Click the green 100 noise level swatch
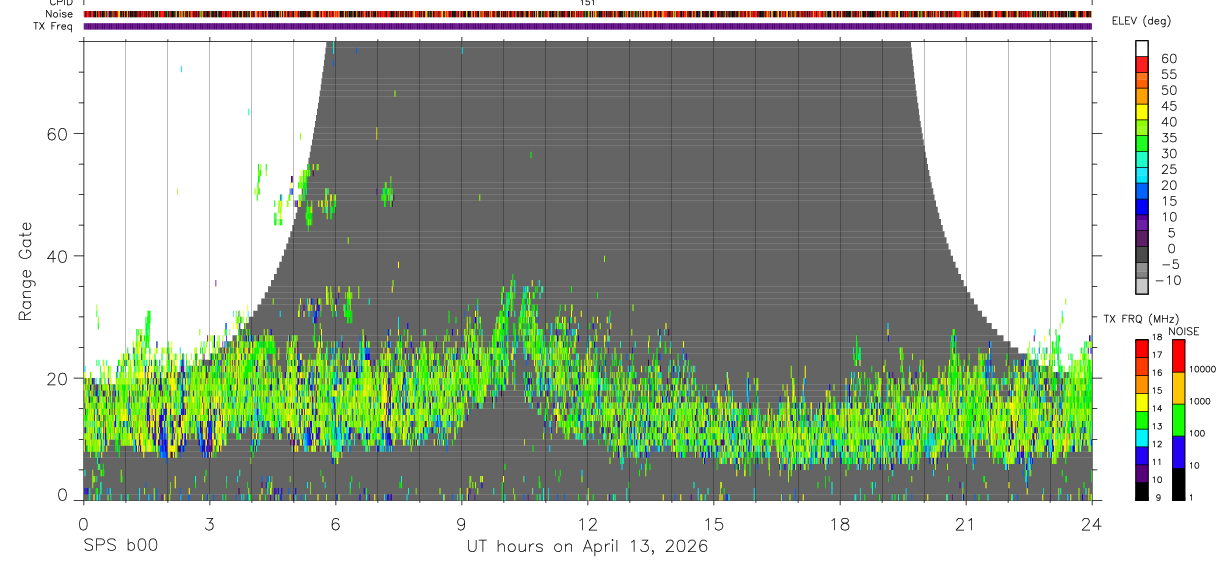Screen dimensions: 1228x567 pyautogui.click(x=1178, y=420)
